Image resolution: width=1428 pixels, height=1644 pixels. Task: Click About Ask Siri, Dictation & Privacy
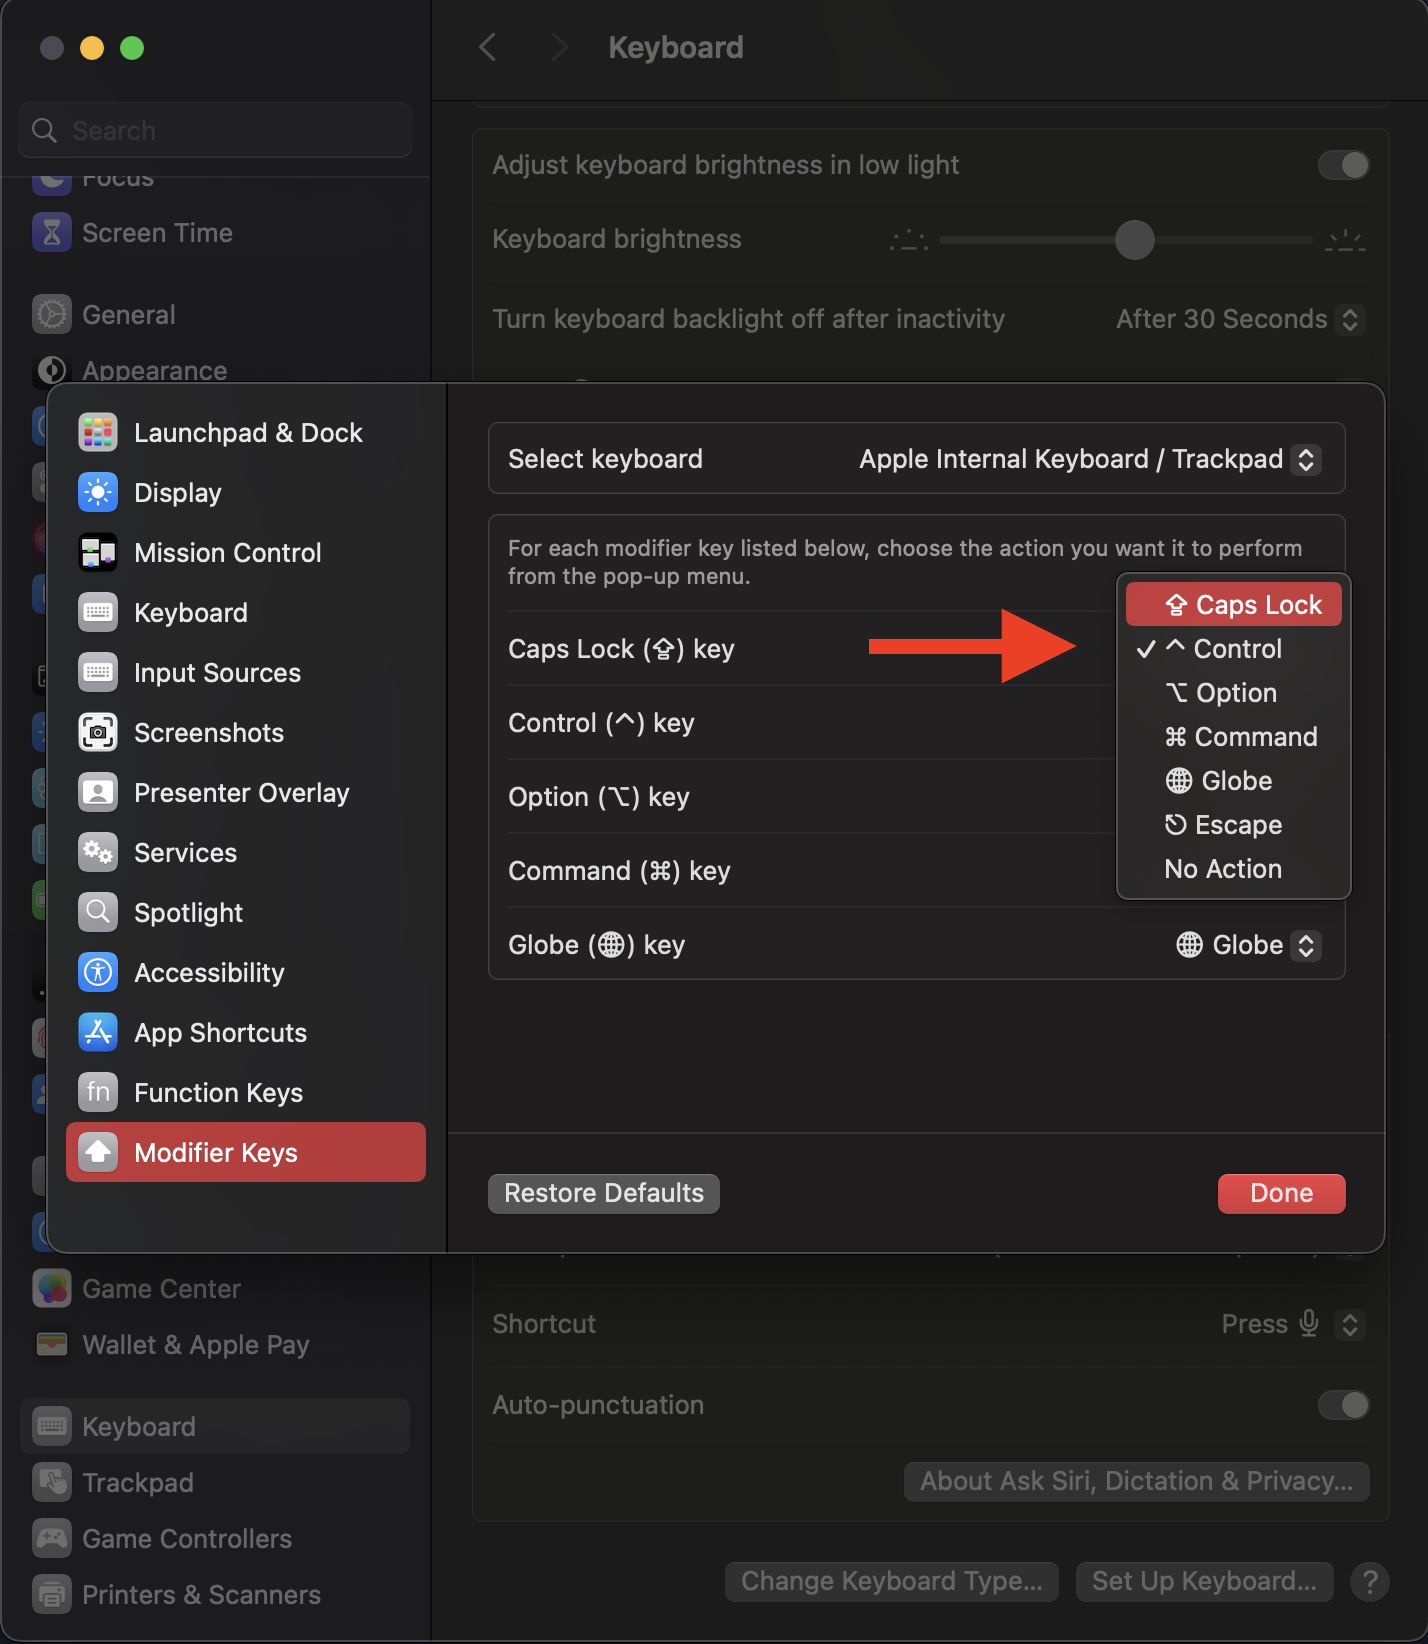(x=1137, y=1481)
